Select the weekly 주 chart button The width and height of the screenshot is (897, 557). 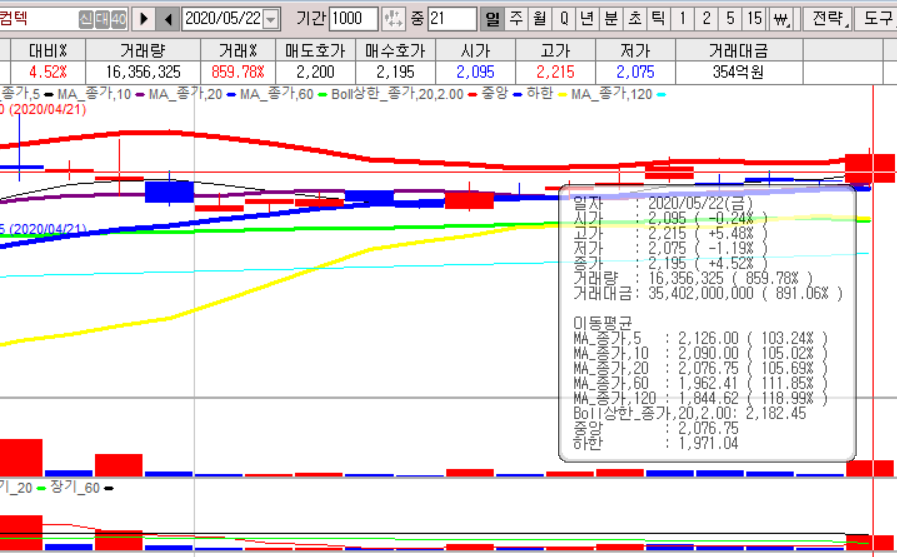[516, 19]
